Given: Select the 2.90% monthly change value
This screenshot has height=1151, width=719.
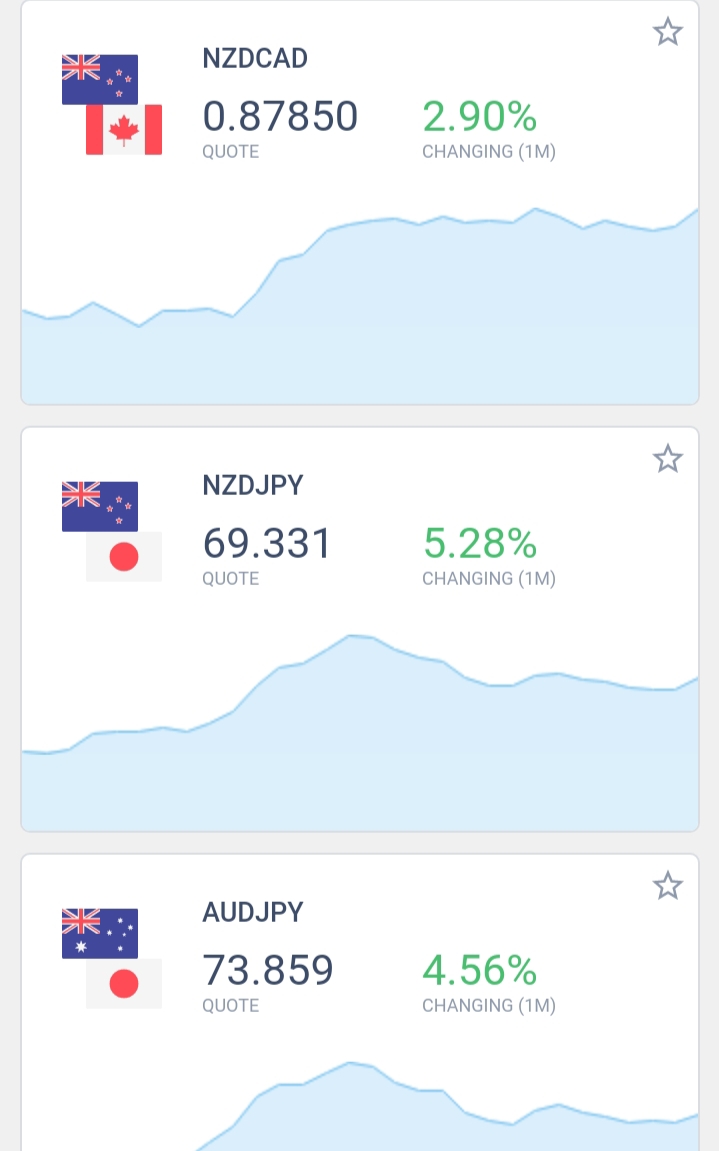Looking at the screenshot, I should (x=480, y=117).
